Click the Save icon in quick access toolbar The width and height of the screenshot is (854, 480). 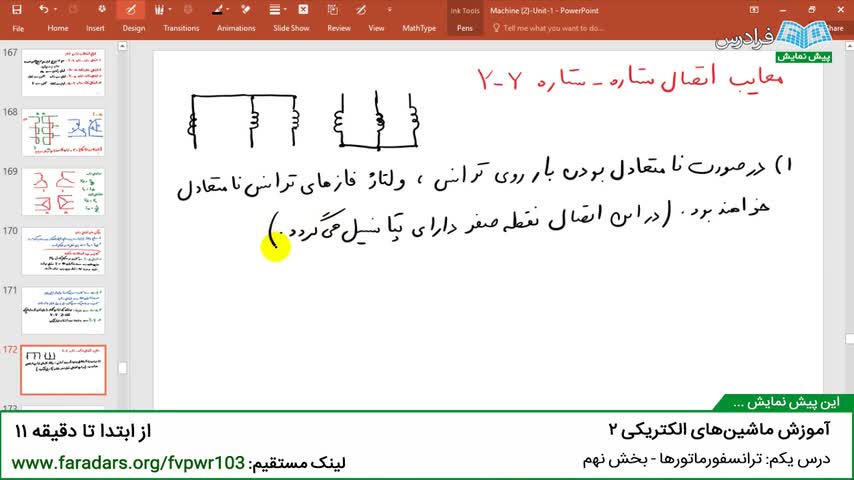pos(17,9)
